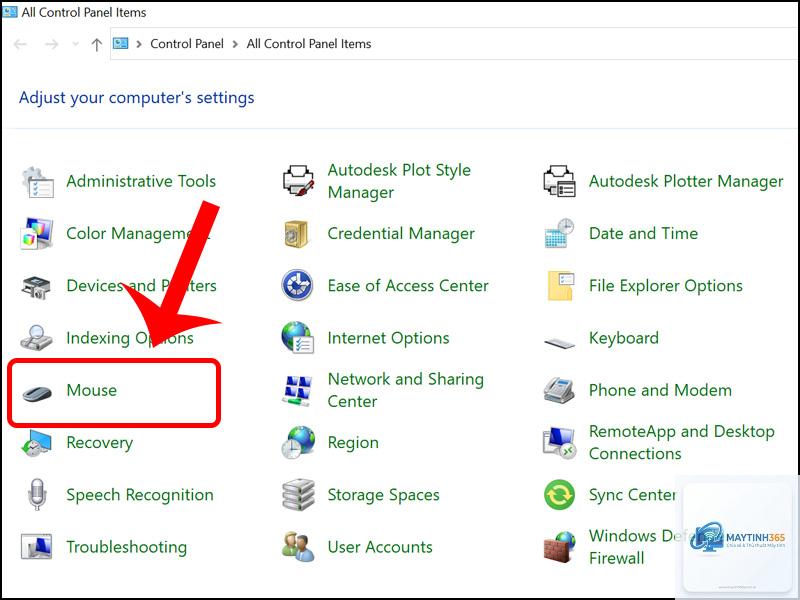
Task: Open the Autodesk Plotter Manager icon
Action: [x=559, y=181]
